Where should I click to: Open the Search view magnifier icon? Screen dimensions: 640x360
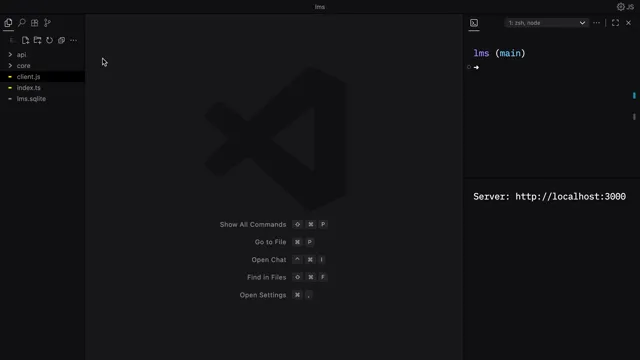pos(22,23)
